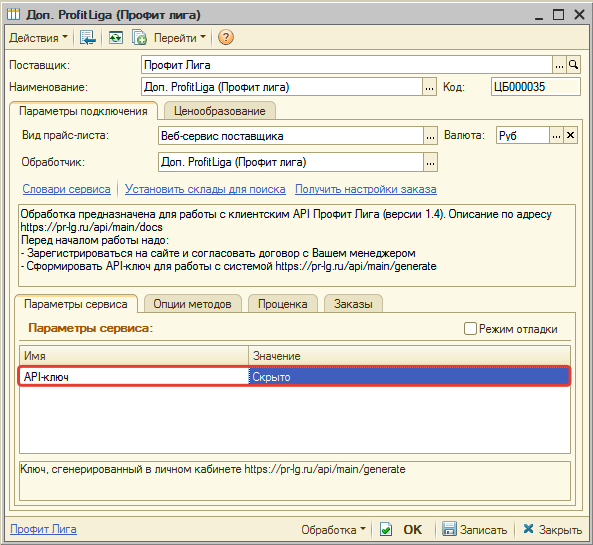The height and width of the screenshot is (545, 593).
Task: Open the Опции методов tab
Action: [x=192, y=304]
